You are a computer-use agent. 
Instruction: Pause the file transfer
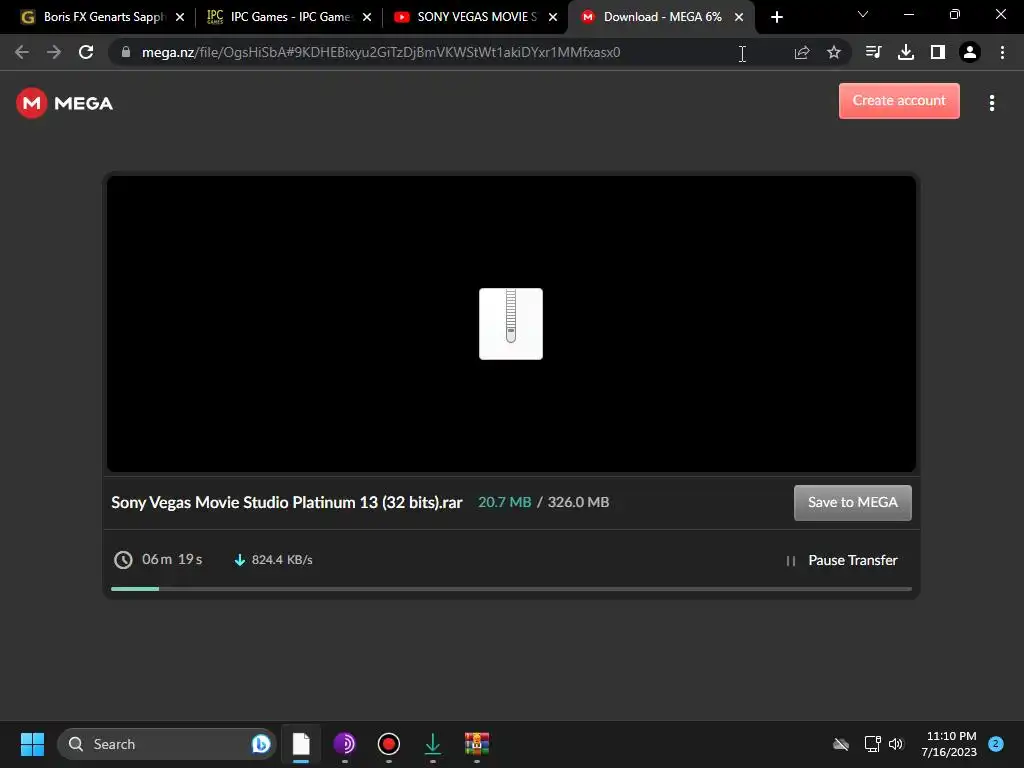(842, 560)
